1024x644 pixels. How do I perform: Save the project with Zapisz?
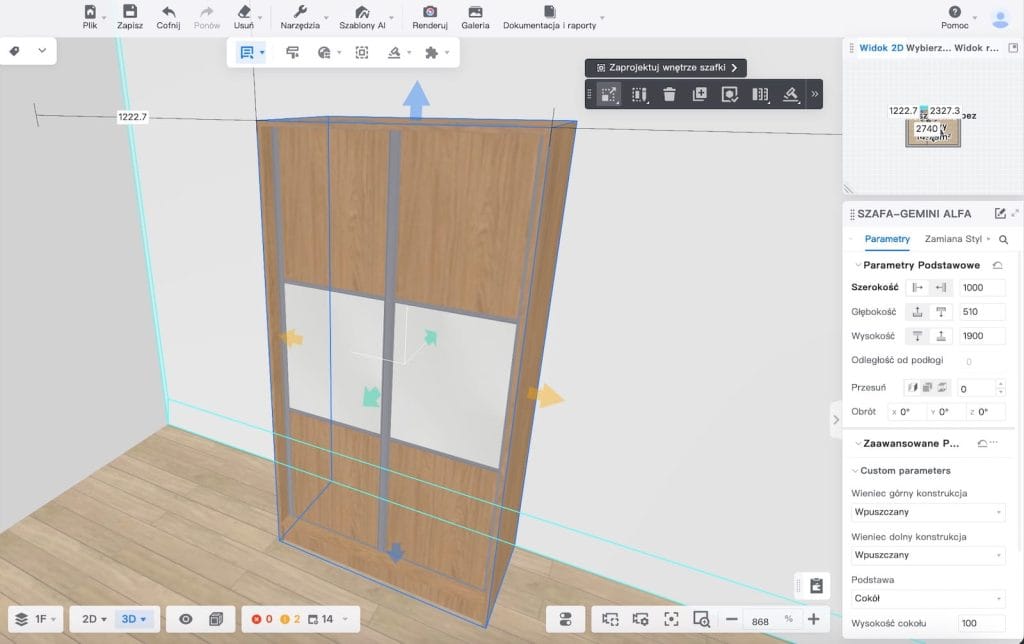tap(130, 17)
